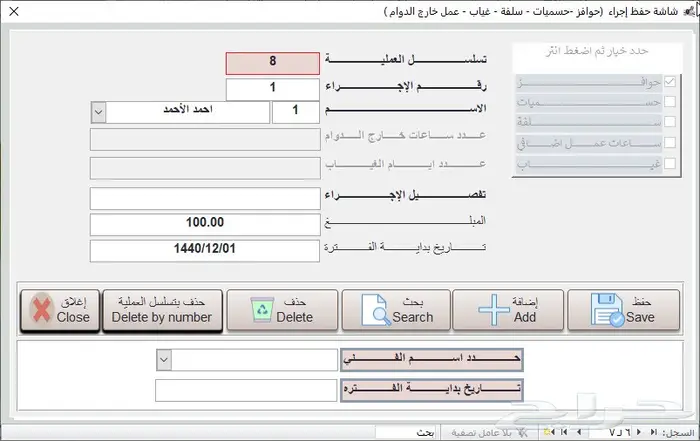Click the record search (بحث) box in status bar
This screenshot has width=700, height=441.
pyautogui.click(x=406, y=433)
